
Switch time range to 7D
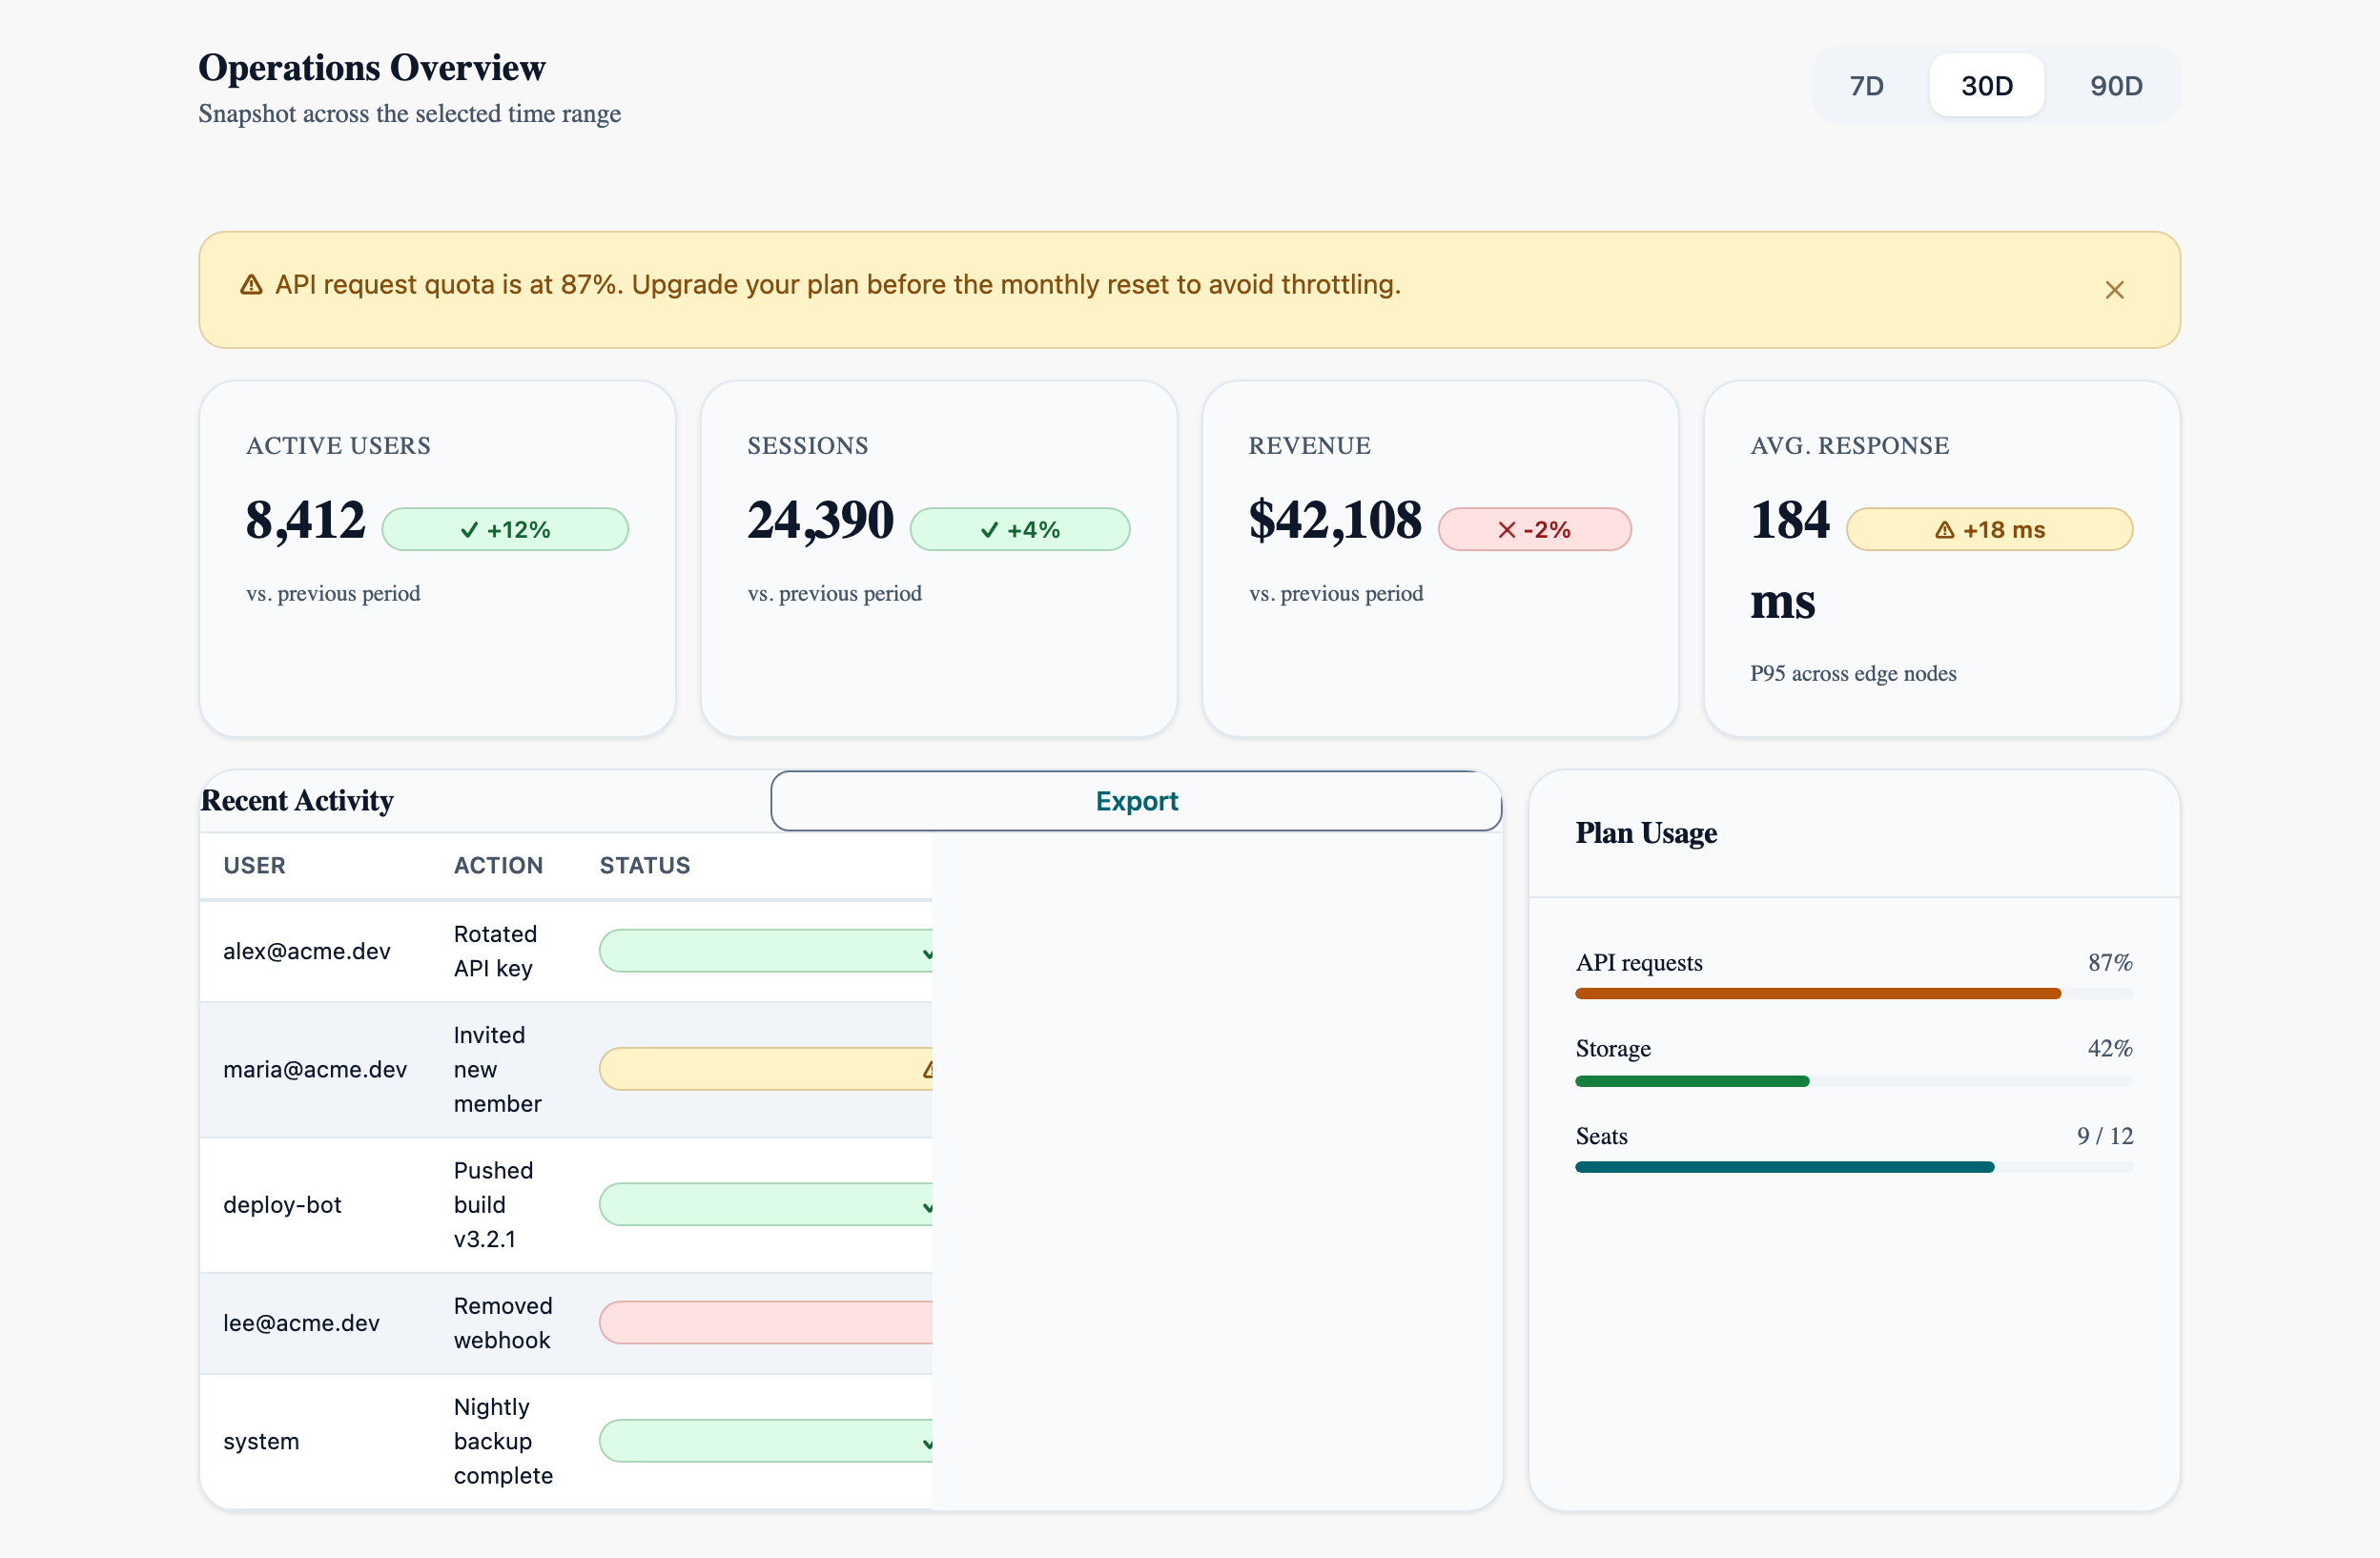click(x=1866, y=86)
